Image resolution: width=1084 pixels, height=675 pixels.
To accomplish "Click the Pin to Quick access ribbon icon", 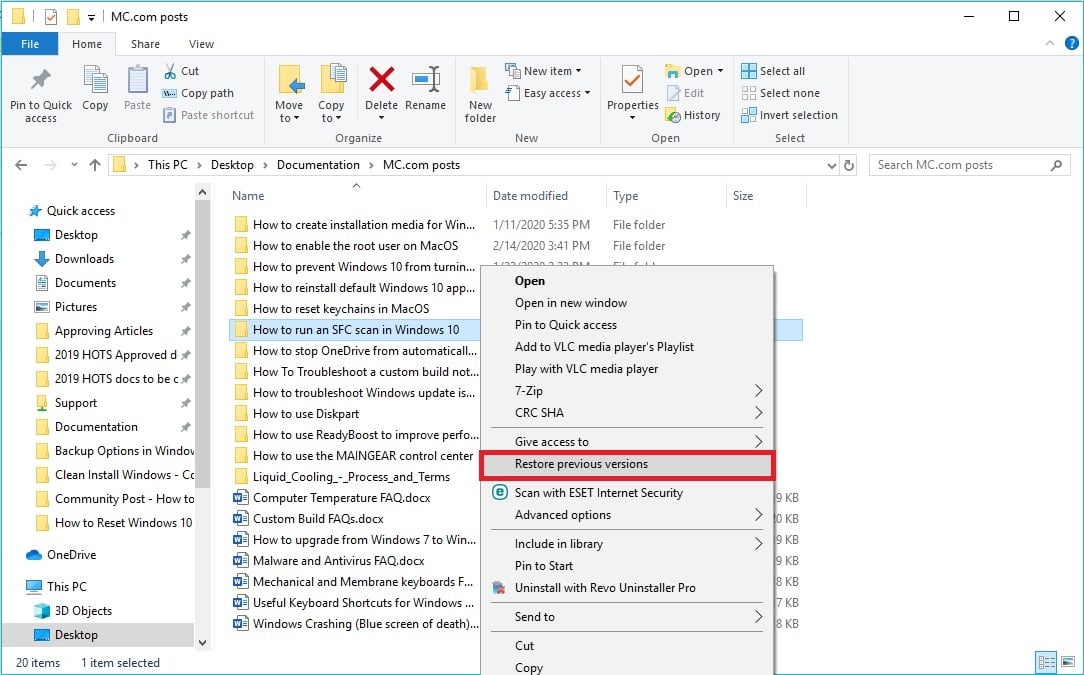I will pyautogui.click(x=41, y=80).
